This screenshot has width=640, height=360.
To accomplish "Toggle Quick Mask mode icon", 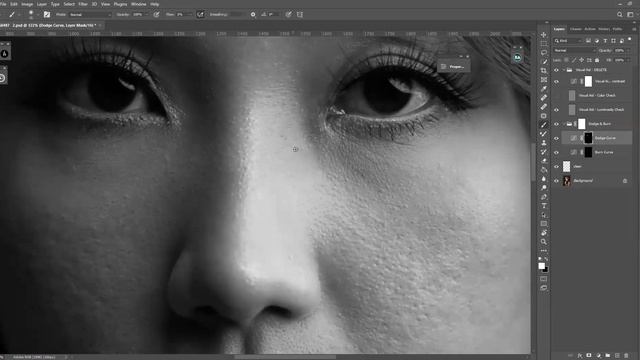I will point(544,279).
